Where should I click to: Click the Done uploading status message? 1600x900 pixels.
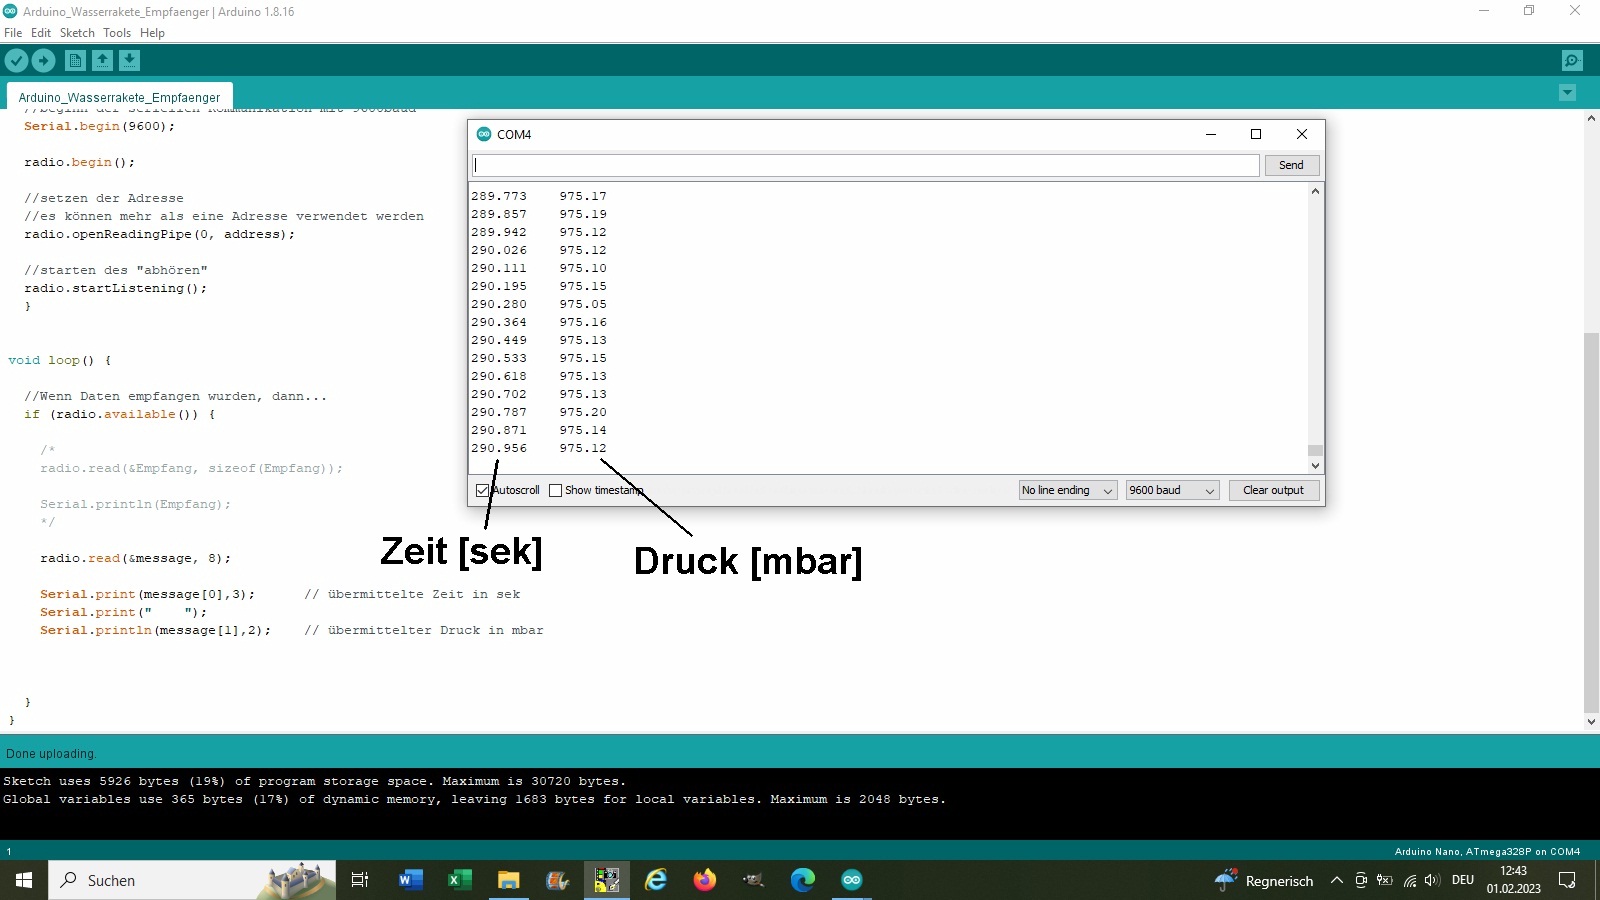tap(51, 754)
